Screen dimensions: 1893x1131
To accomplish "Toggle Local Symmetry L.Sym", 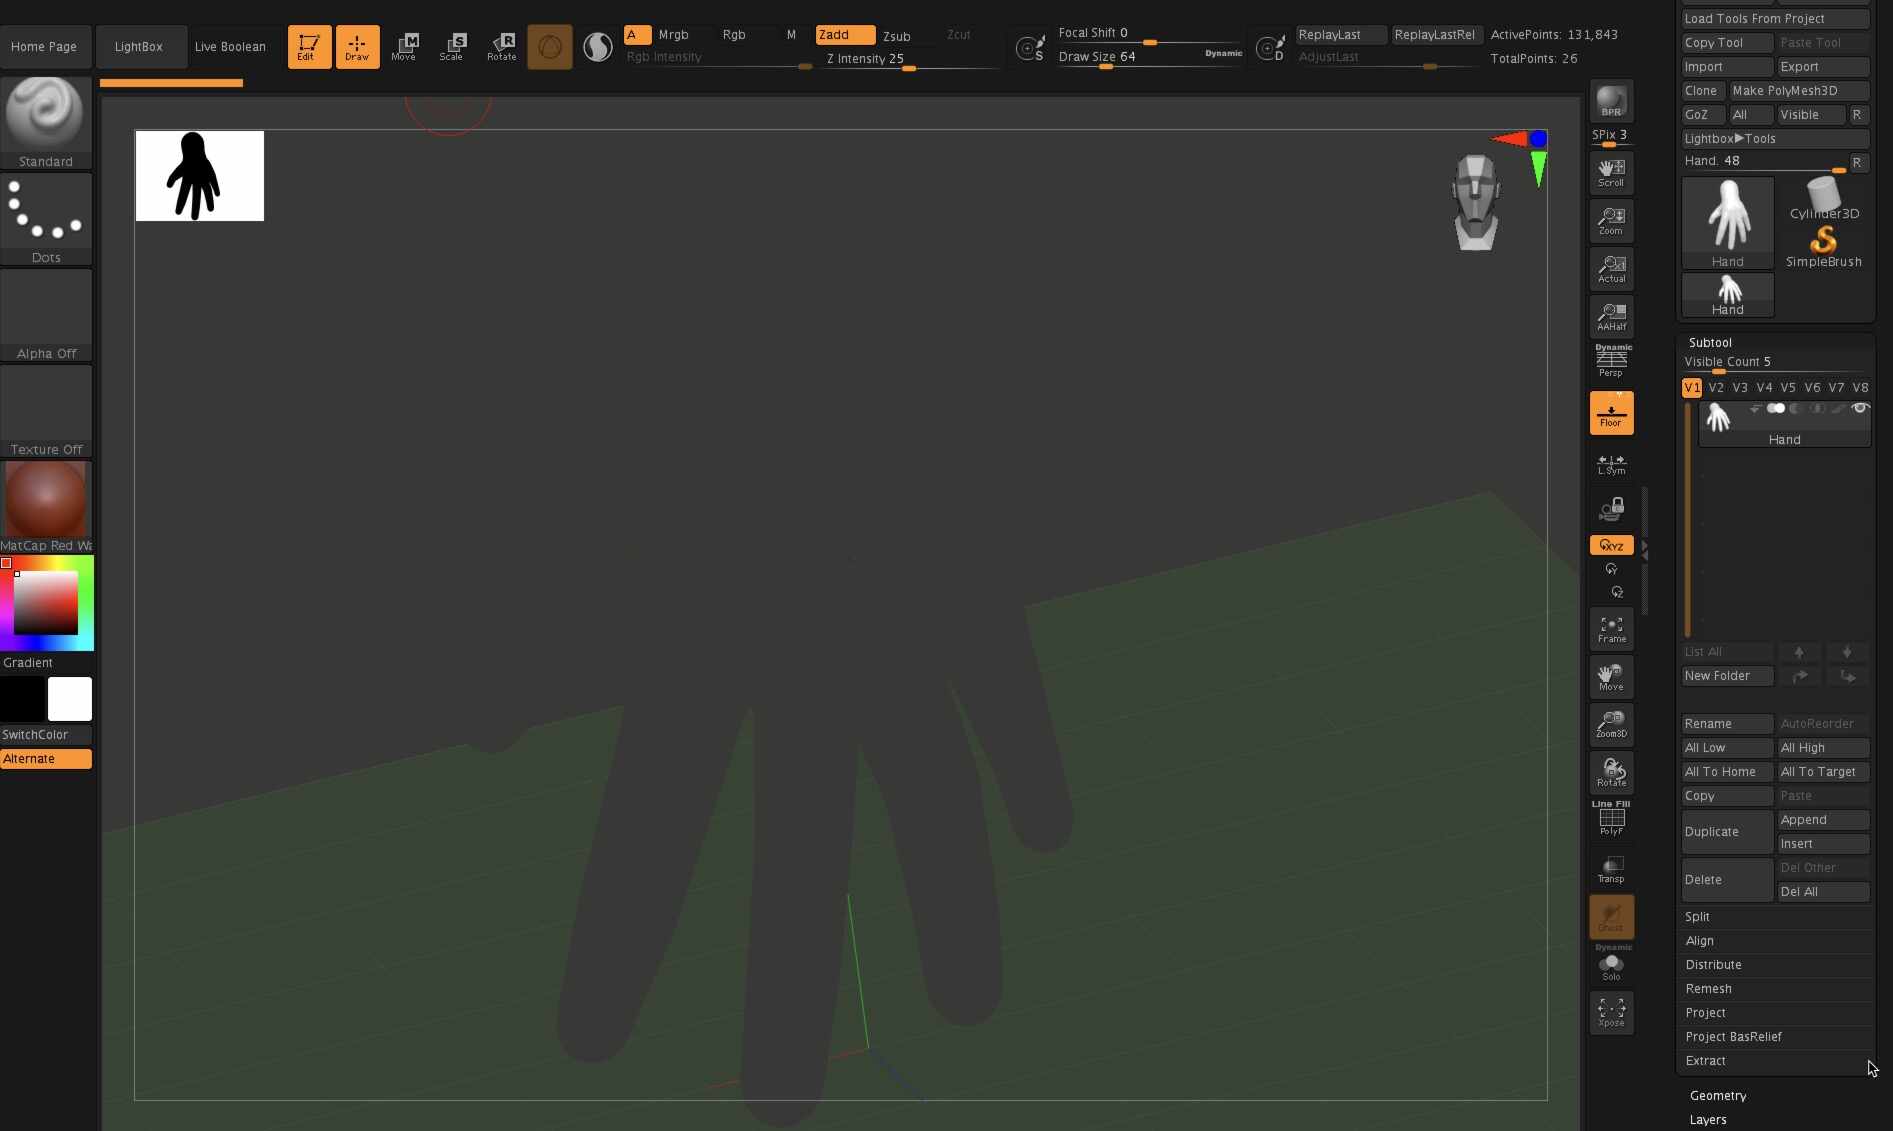I will click(1611, 465).
